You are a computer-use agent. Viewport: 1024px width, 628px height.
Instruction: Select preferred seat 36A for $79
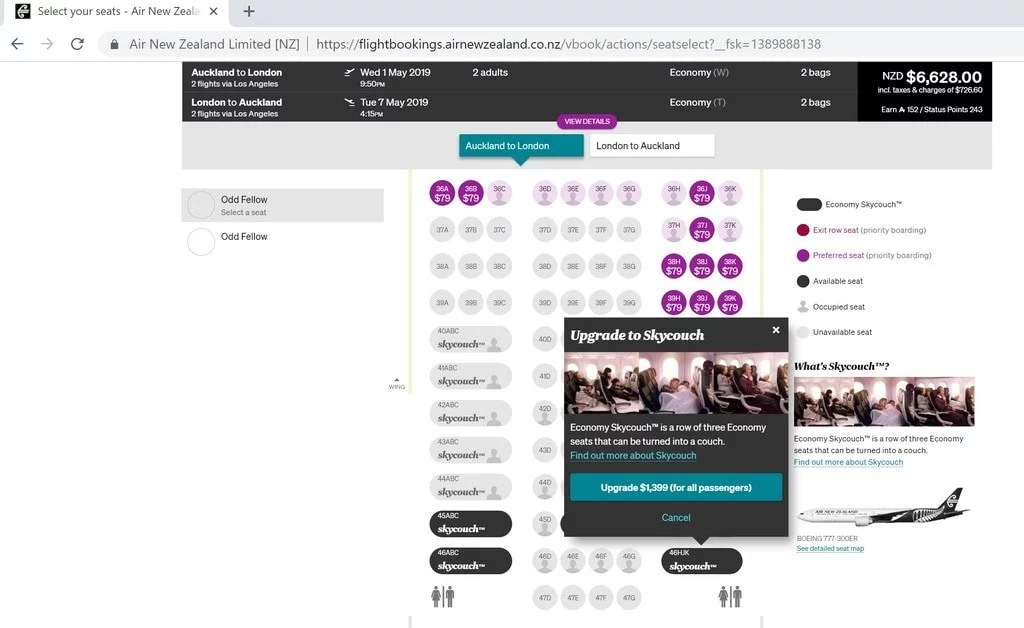[442, 193]
